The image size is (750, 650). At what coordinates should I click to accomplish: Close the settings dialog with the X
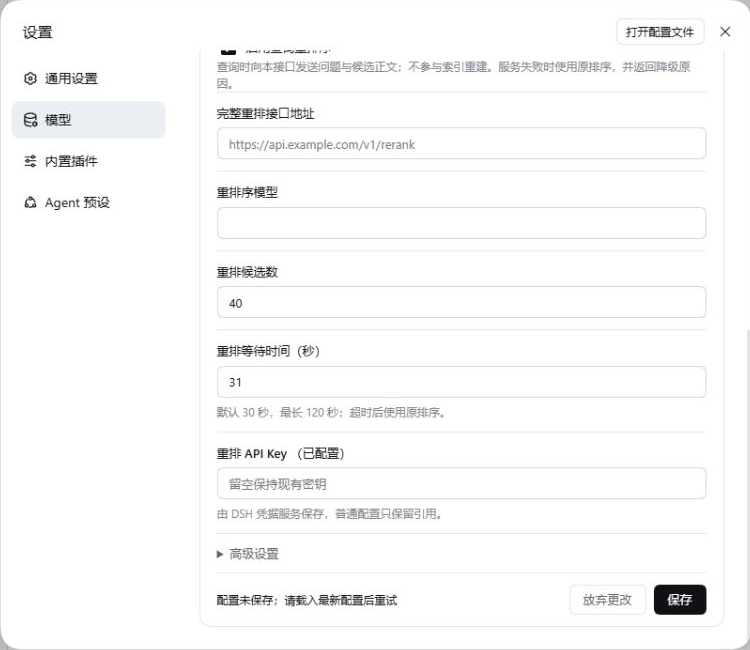point(725,32)
